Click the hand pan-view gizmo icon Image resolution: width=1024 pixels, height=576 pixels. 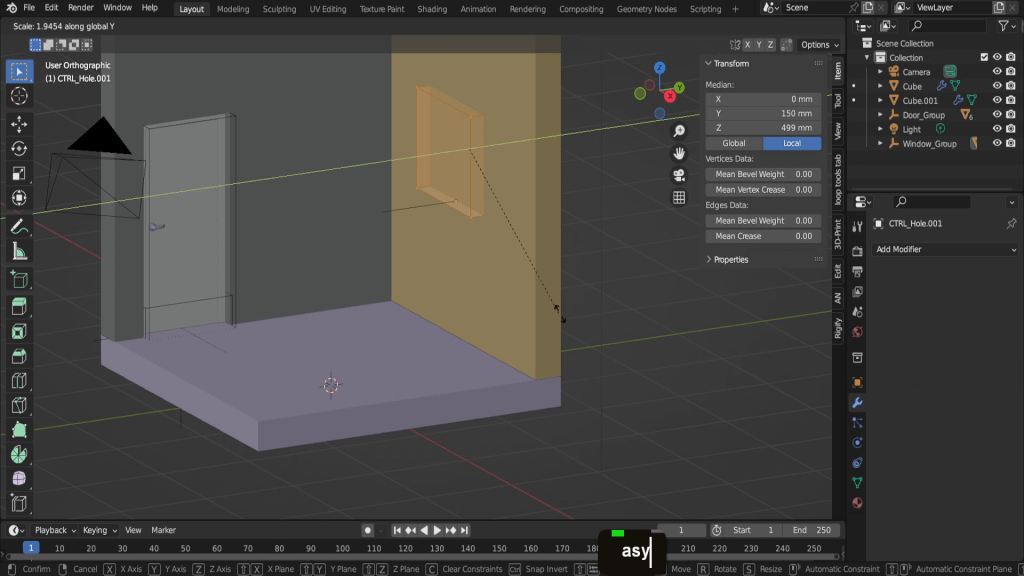[x=679, y=153]
